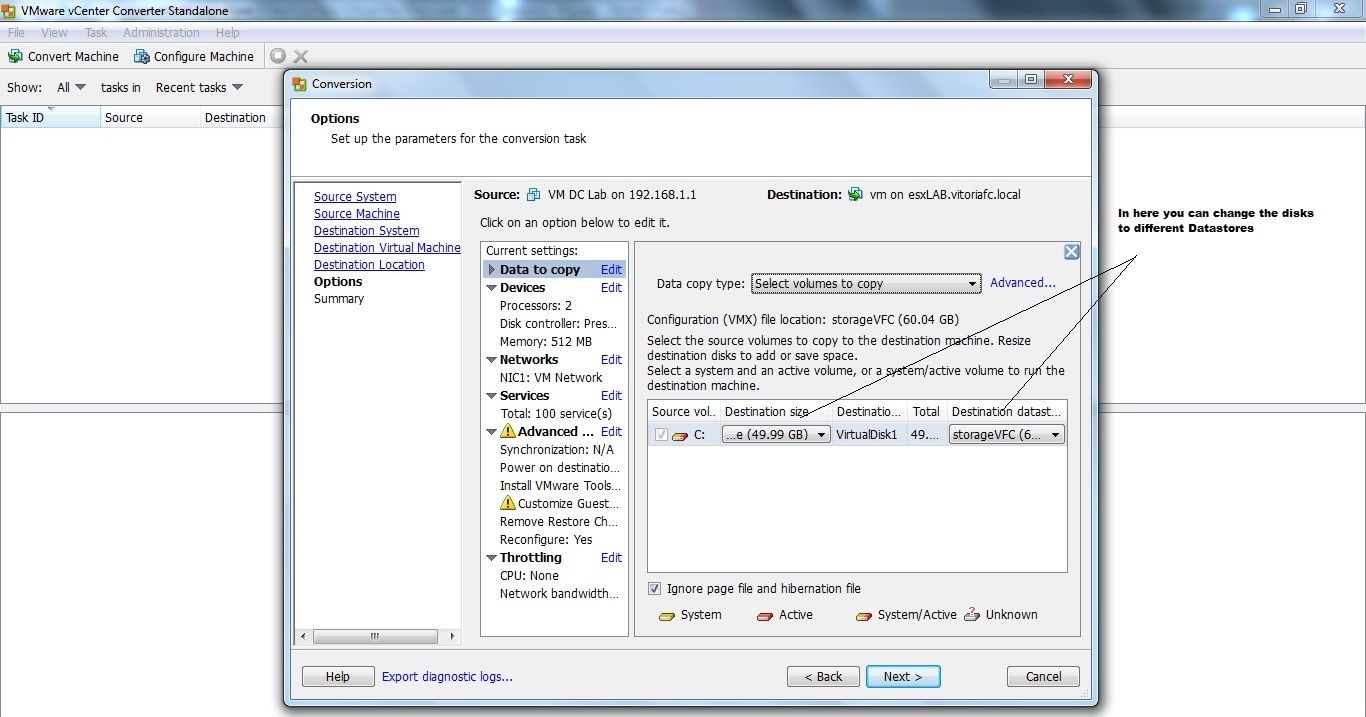
Task: Click the Unknown legend disk icon
Action: (972, 615)
